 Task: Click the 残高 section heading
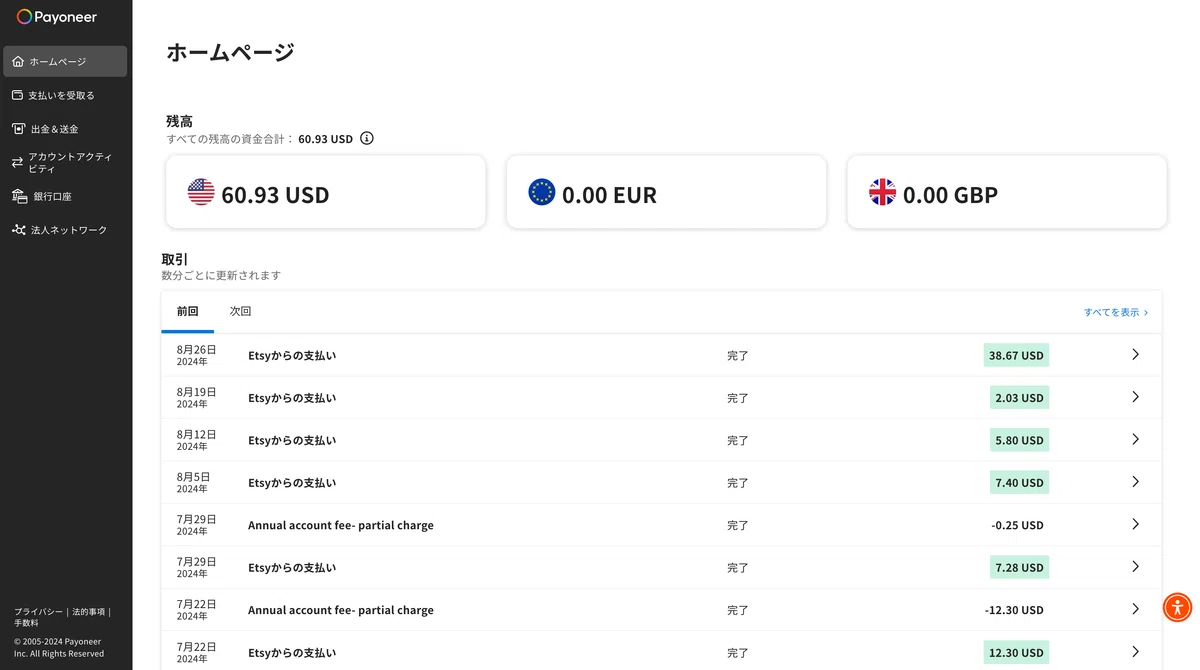(x=179, y=120)
